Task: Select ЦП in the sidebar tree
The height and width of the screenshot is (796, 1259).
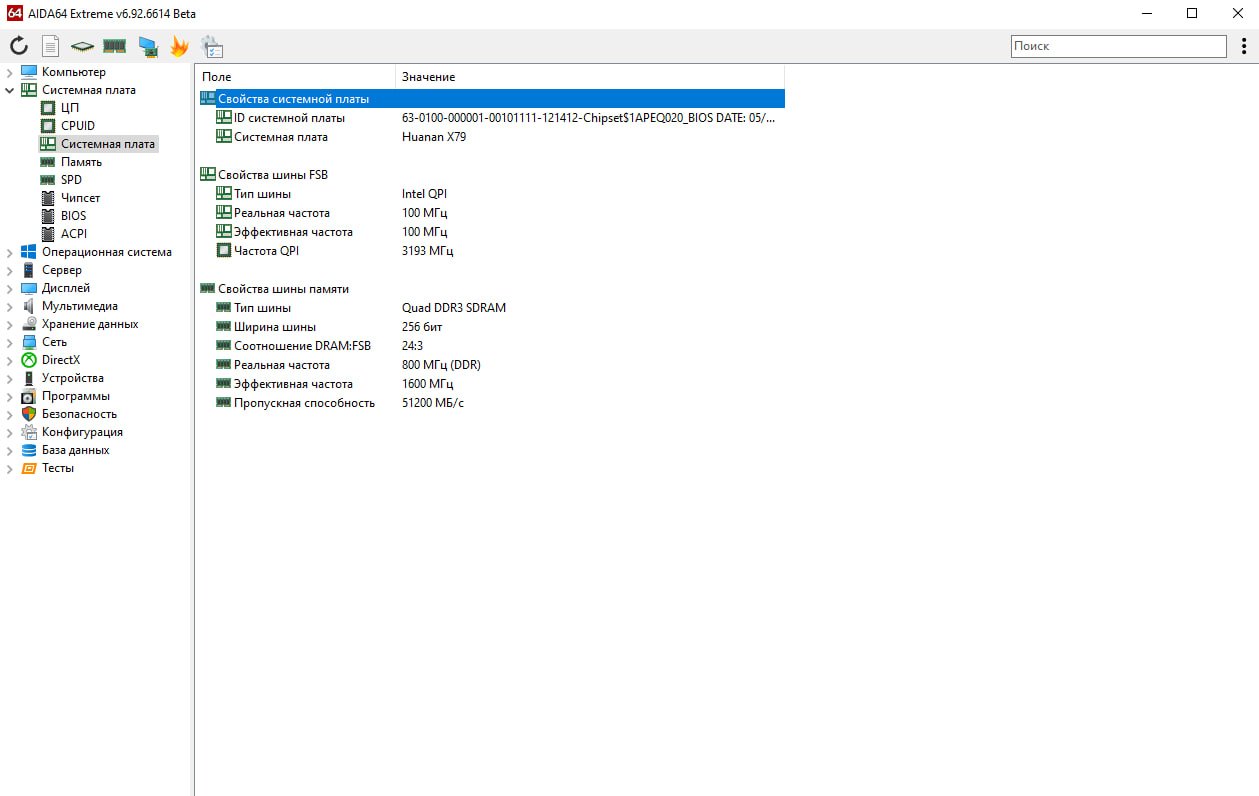Action: point(69,108)
